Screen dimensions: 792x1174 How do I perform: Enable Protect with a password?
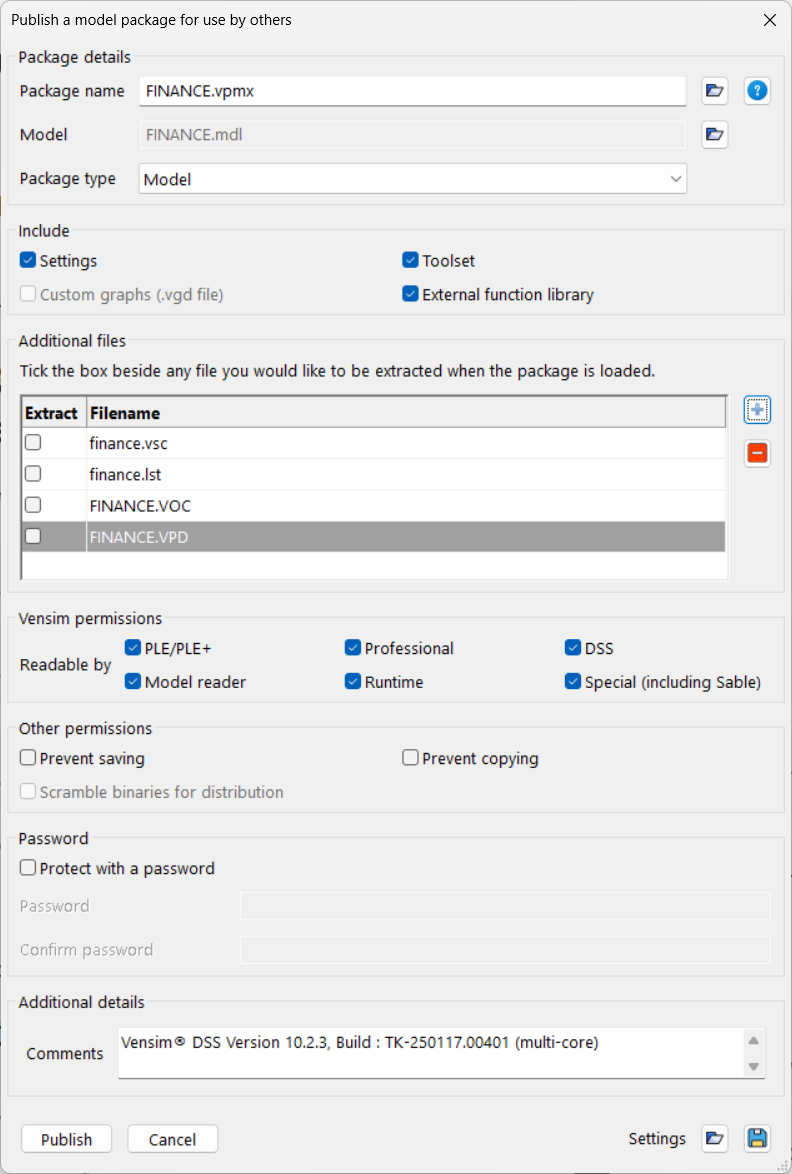(28, 868)
